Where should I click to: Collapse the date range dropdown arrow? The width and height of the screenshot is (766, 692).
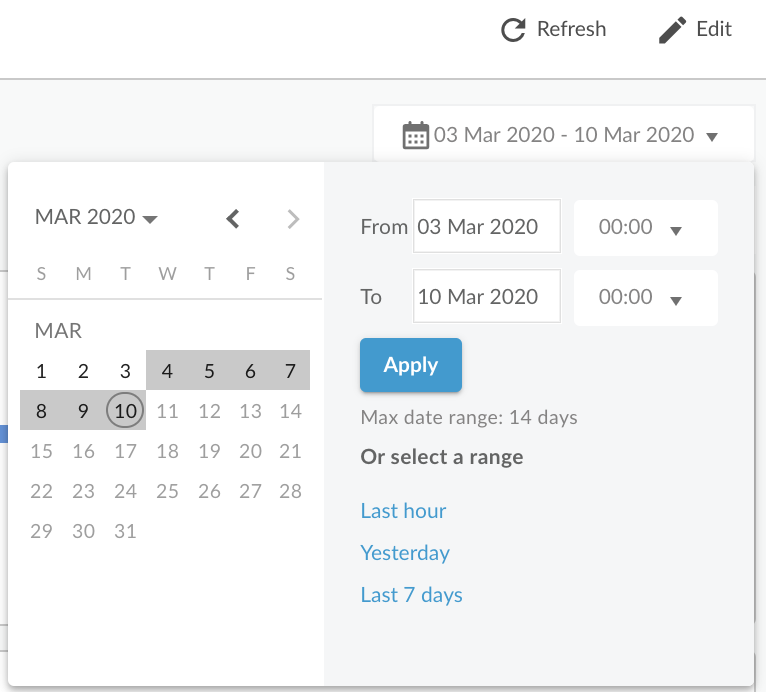(x=712, y=137)
